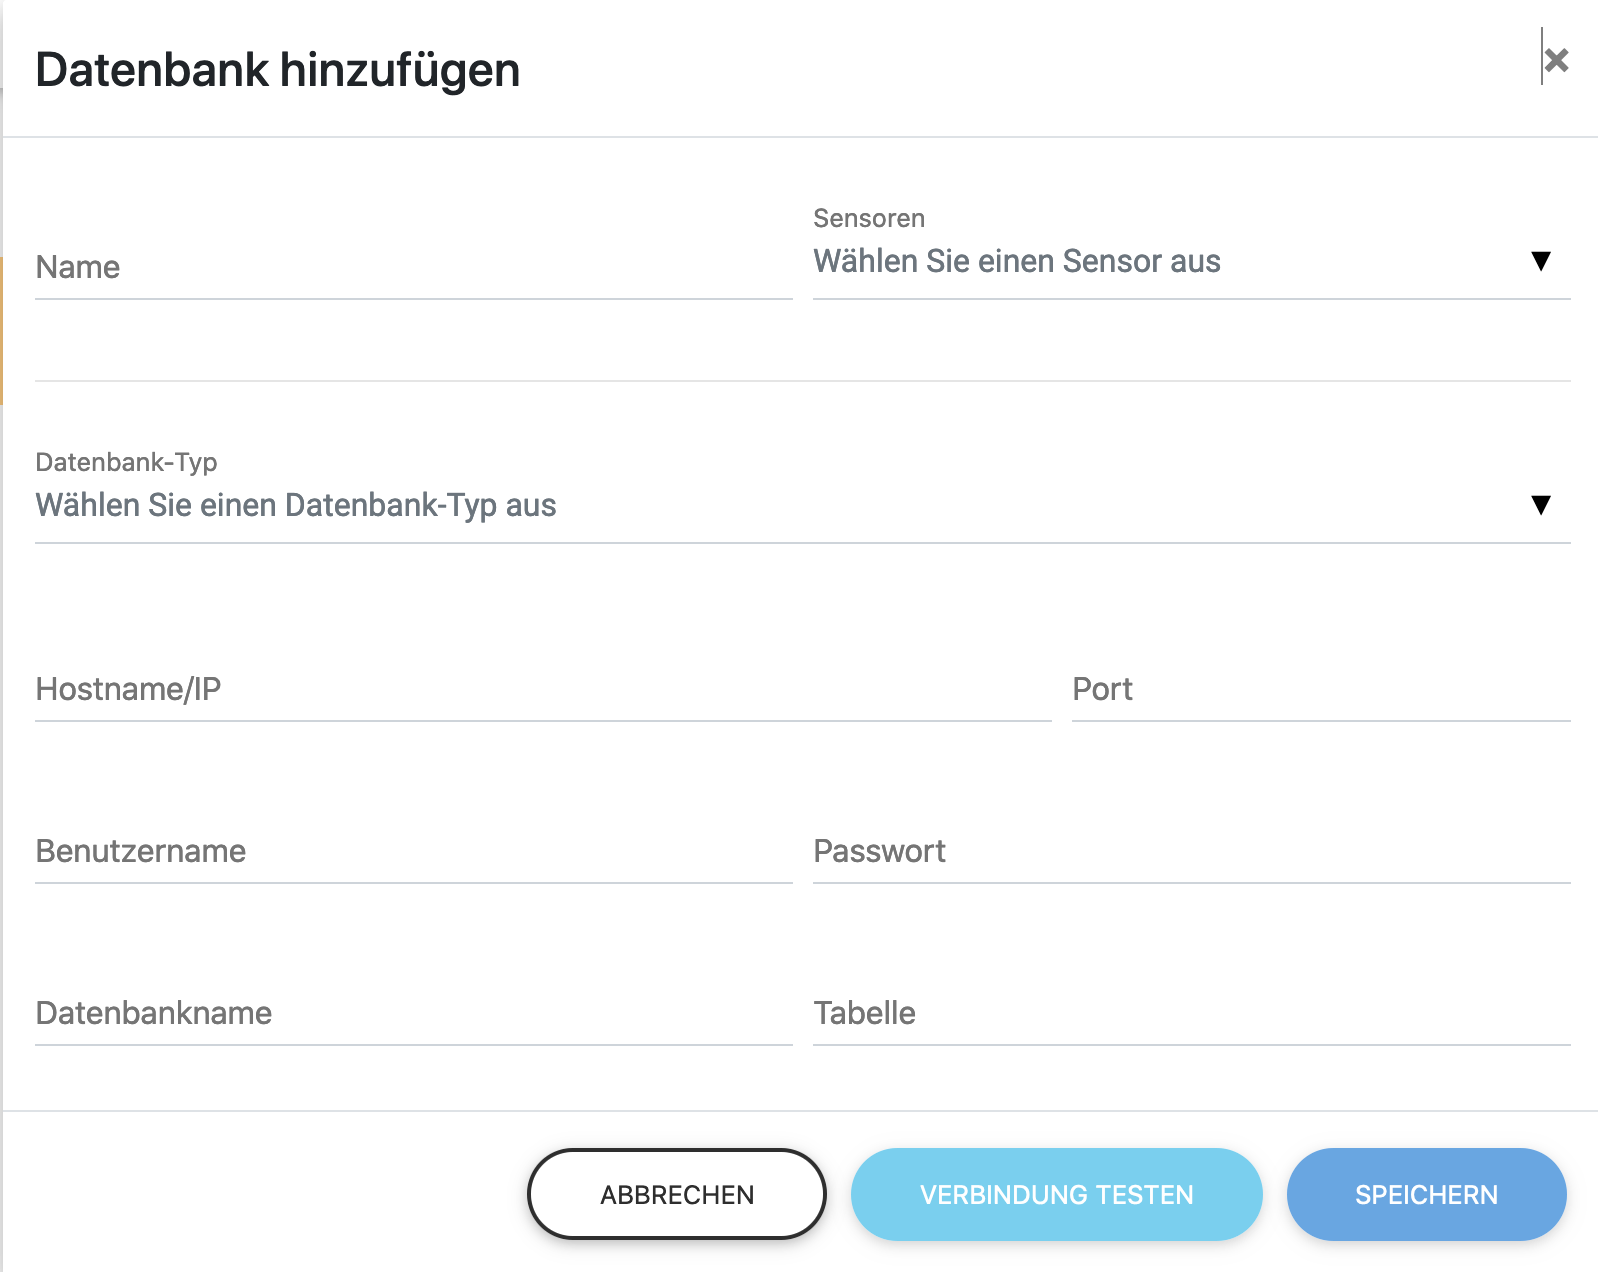Viewport: 1598px width, 1272px height.
Task: Expand the Datenbank-Typ dropdown arrow
Action: coord(1540,505)
